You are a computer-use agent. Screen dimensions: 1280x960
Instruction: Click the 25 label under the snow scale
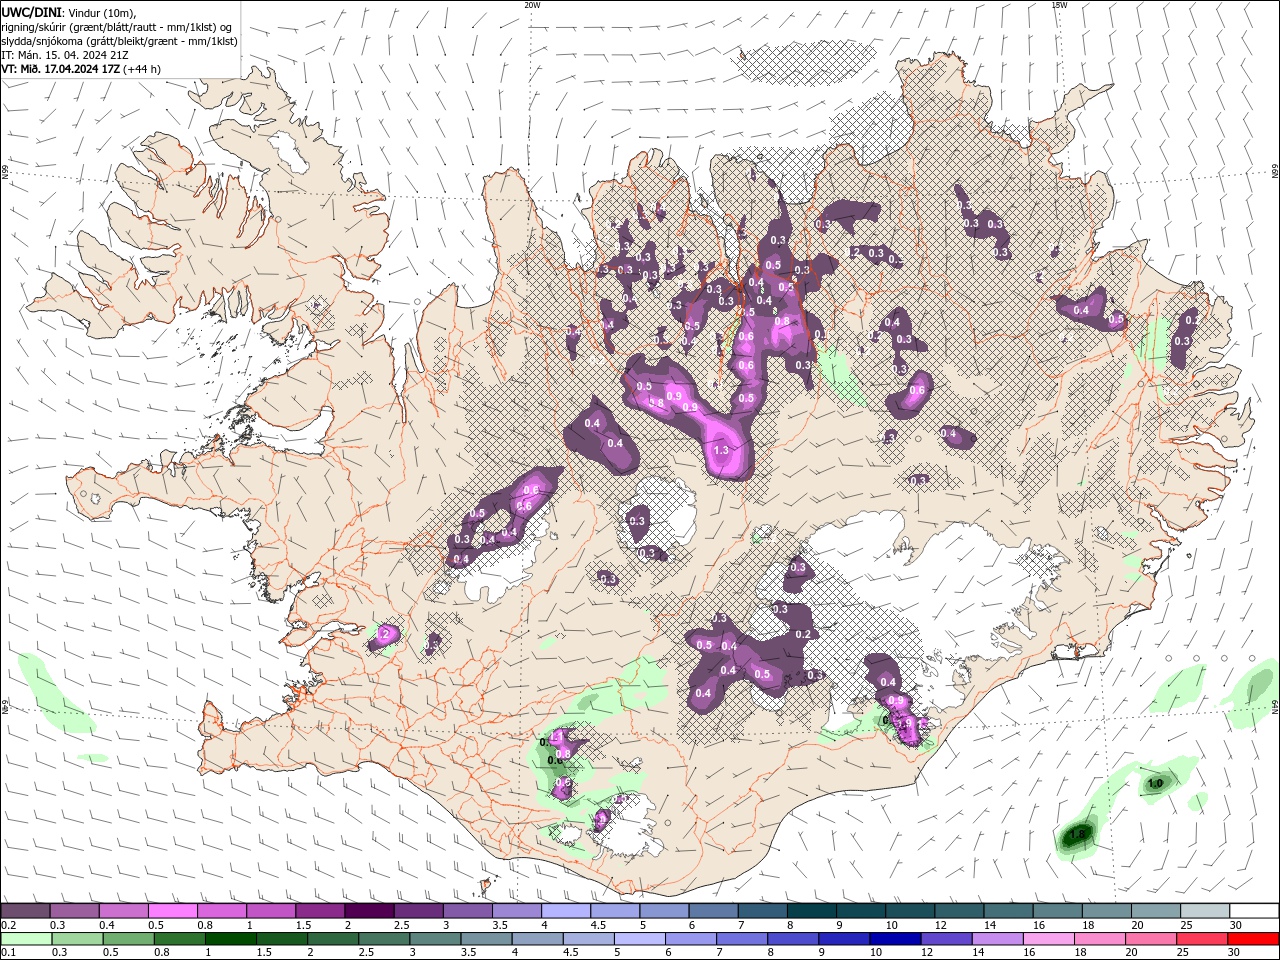pyautogui.click(x=1186, y=925)
